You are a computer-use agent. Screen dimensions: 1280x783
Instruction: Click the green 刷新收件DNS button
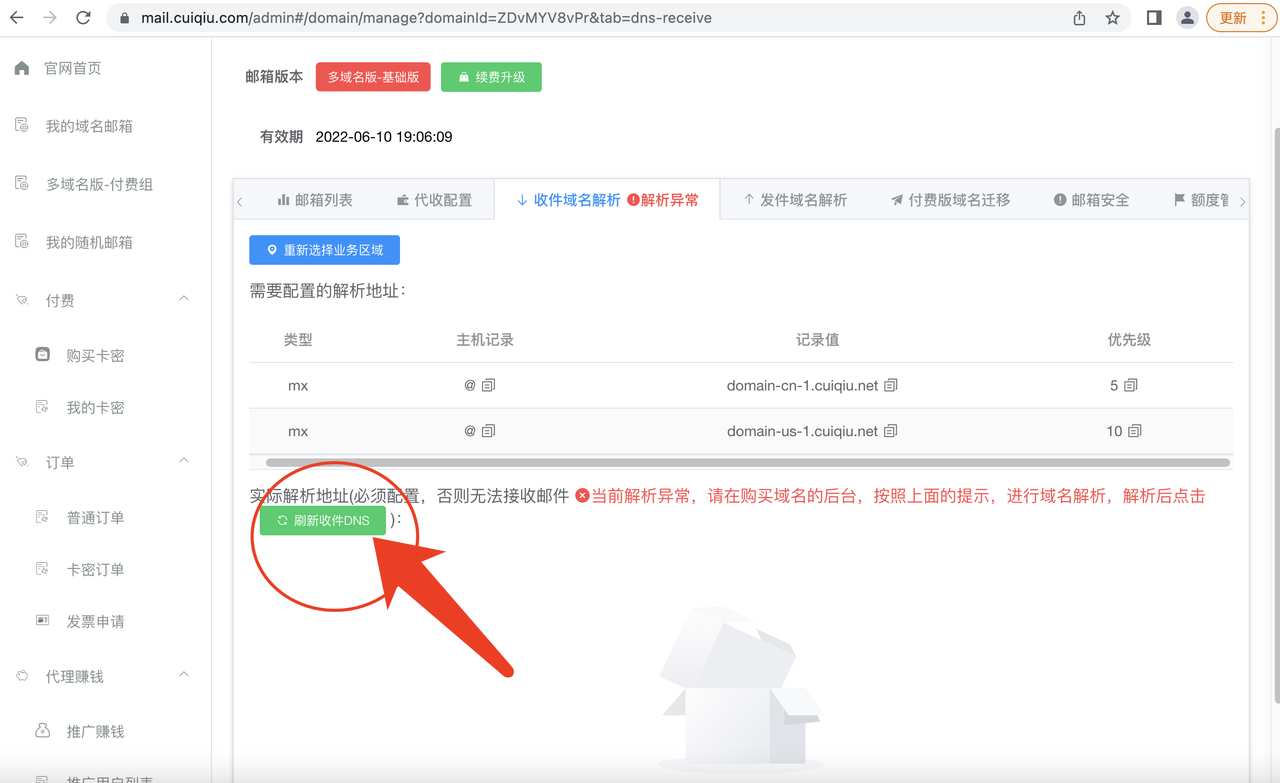click(323, 520)
